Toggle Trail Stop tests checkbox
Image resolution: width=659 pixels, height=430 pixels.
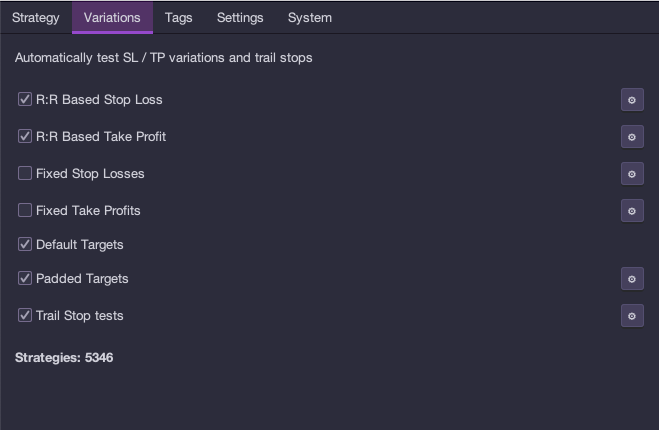coord(25,315)
